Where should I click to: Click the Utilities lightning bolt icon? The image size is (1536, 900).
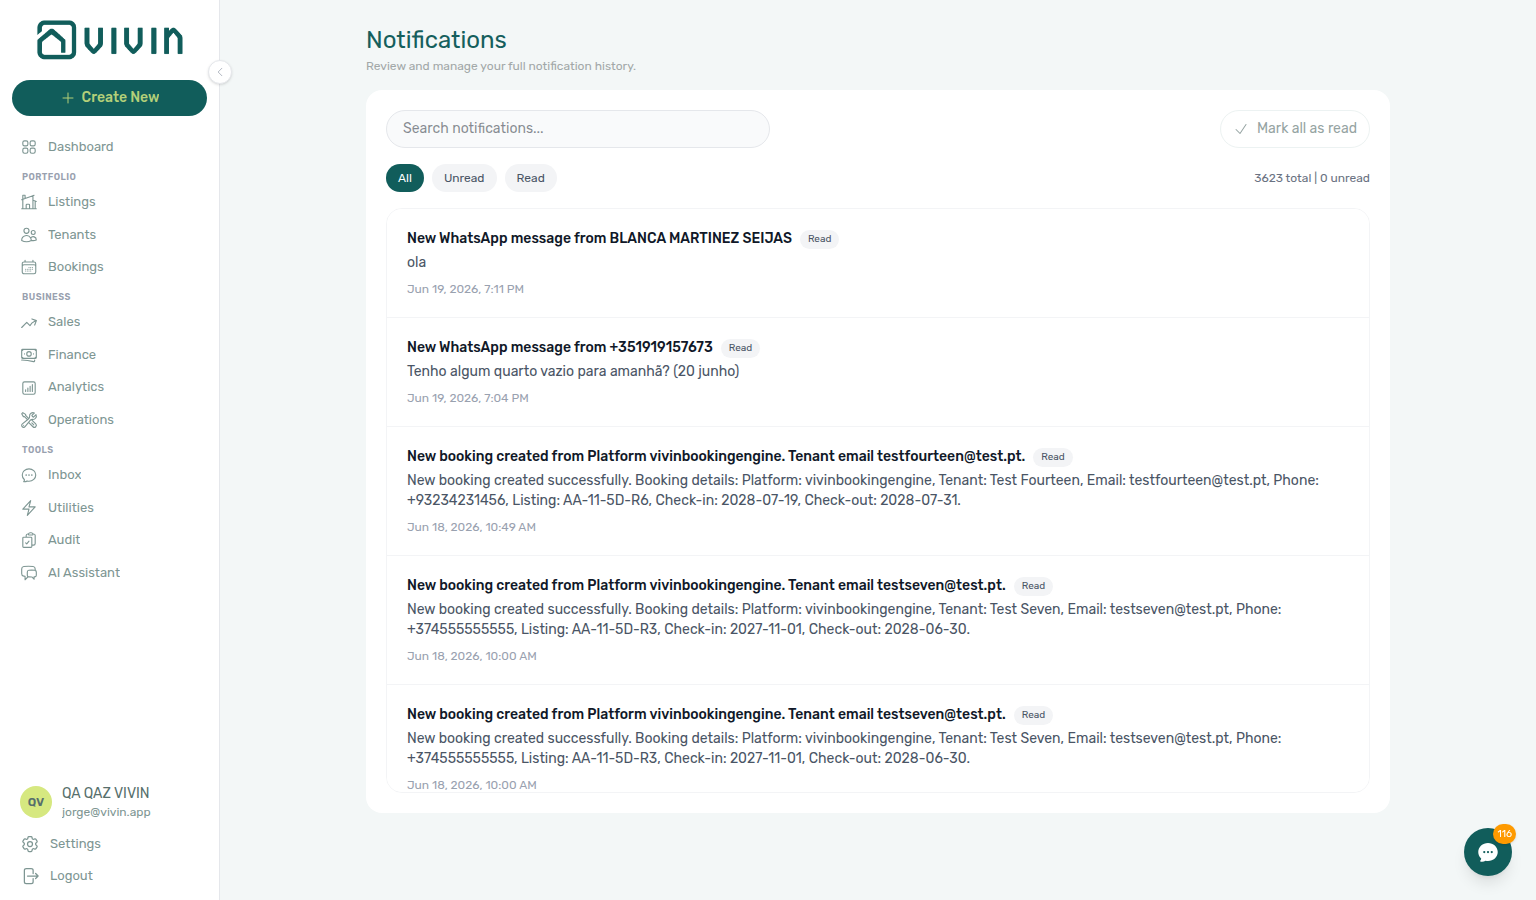pyautogui.click(x=29, y=508)
